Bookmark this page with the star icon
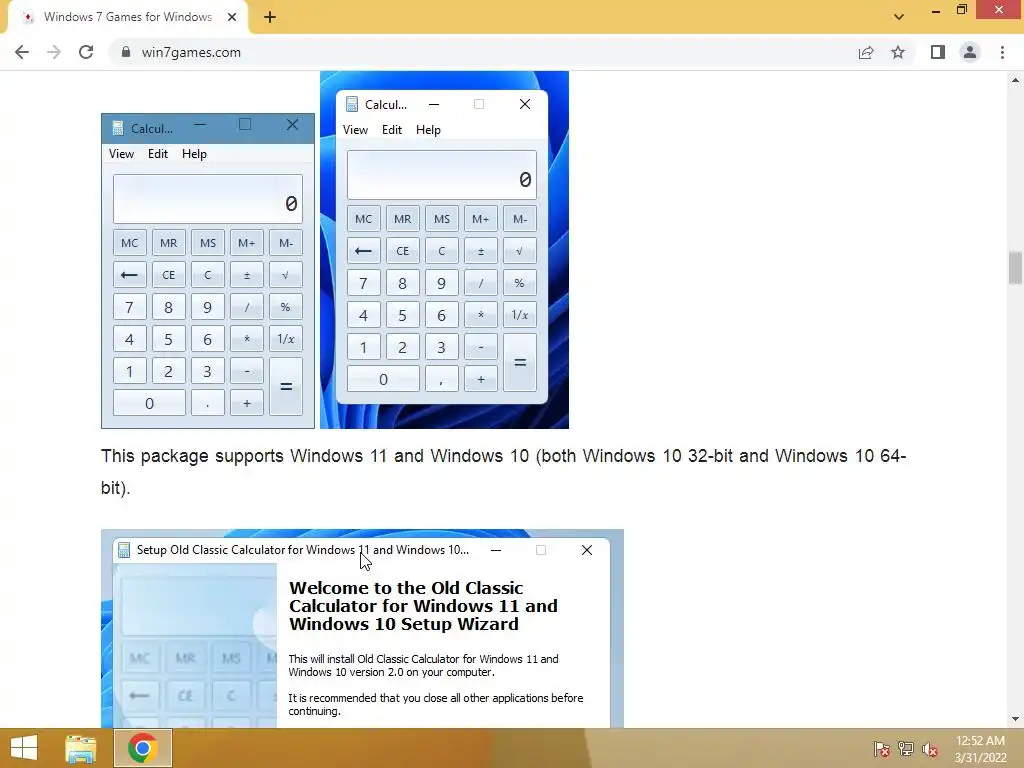The image size is (1024, 768). pos(898,52)
